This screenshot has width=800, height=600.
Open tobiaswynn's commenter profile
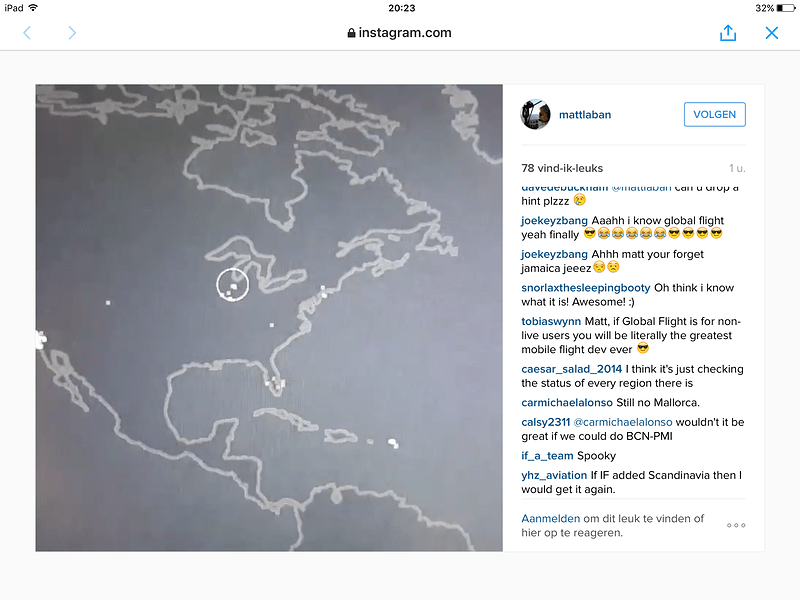551,321
